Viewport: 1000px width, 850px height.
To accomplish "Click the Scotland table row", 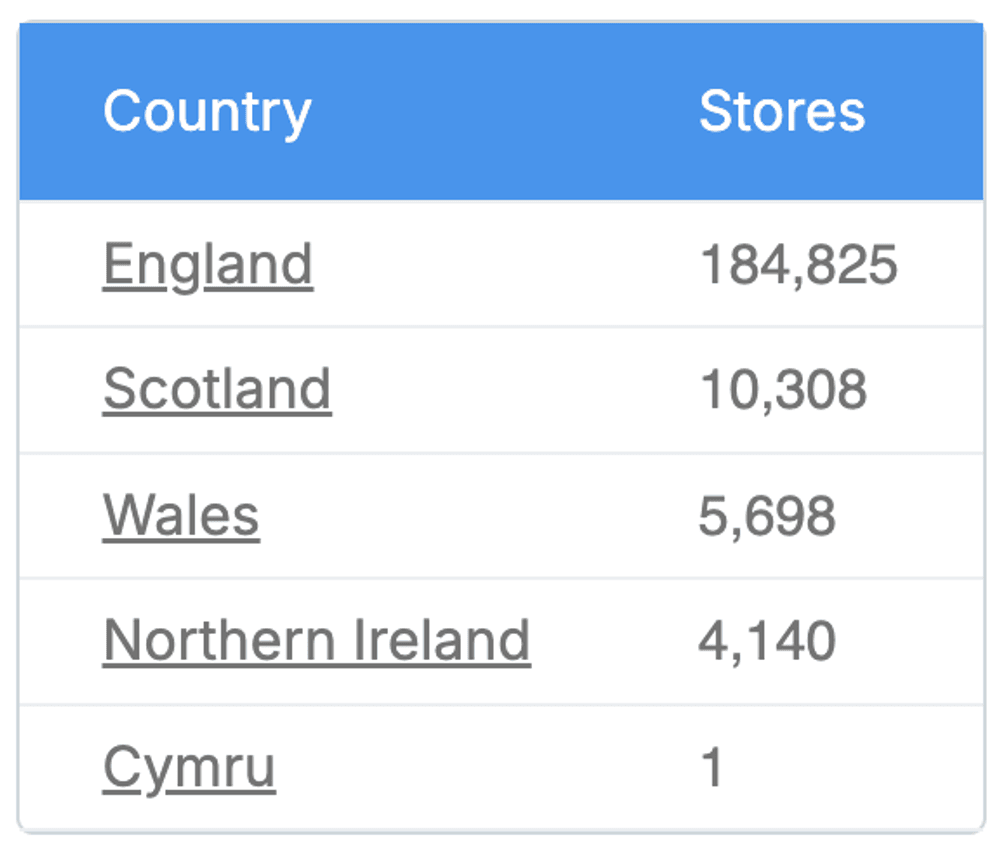I will click(500, 389).
